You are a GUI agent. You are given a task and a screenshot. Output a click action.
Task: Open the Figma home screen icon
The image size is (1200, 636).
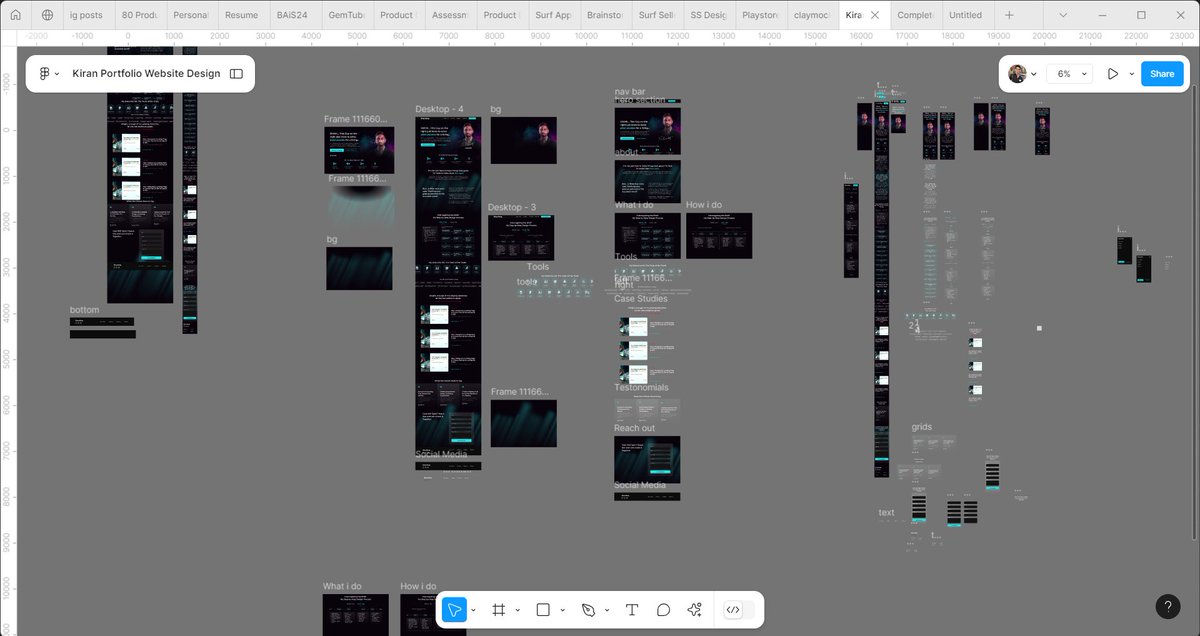pos(17,15)
